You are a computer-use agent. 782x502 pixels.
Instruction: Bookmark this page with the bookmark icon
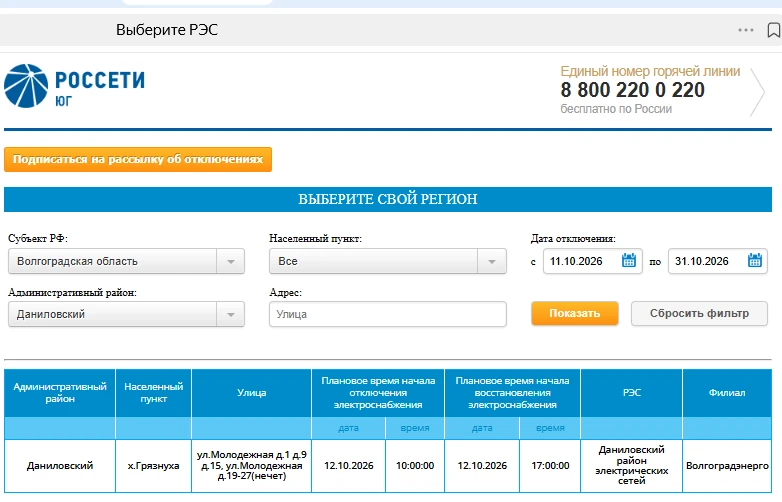(774, 30)
